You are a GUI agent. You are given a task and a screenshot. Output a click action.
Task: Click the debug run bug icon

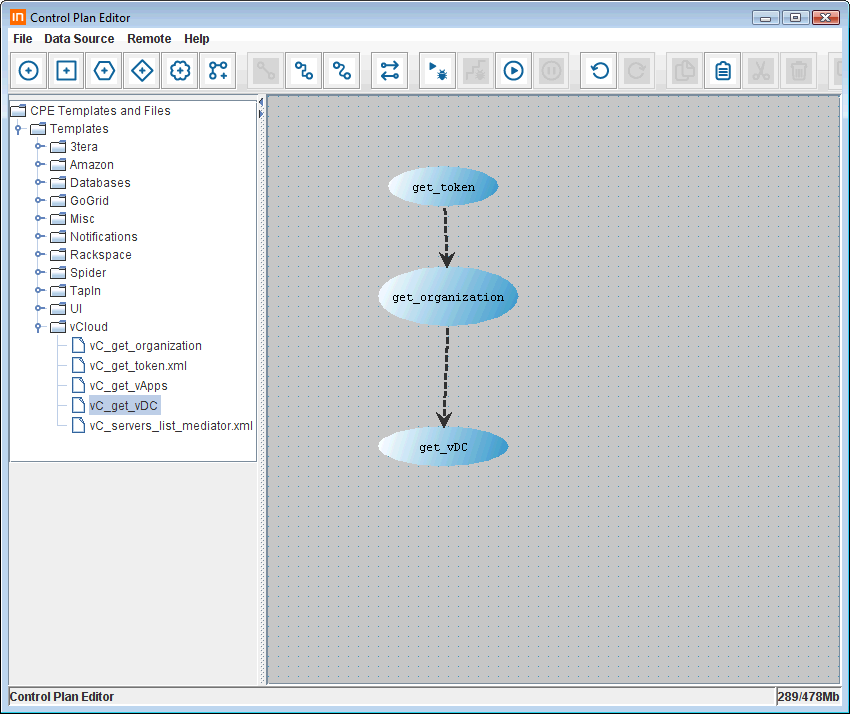point(437,71)
